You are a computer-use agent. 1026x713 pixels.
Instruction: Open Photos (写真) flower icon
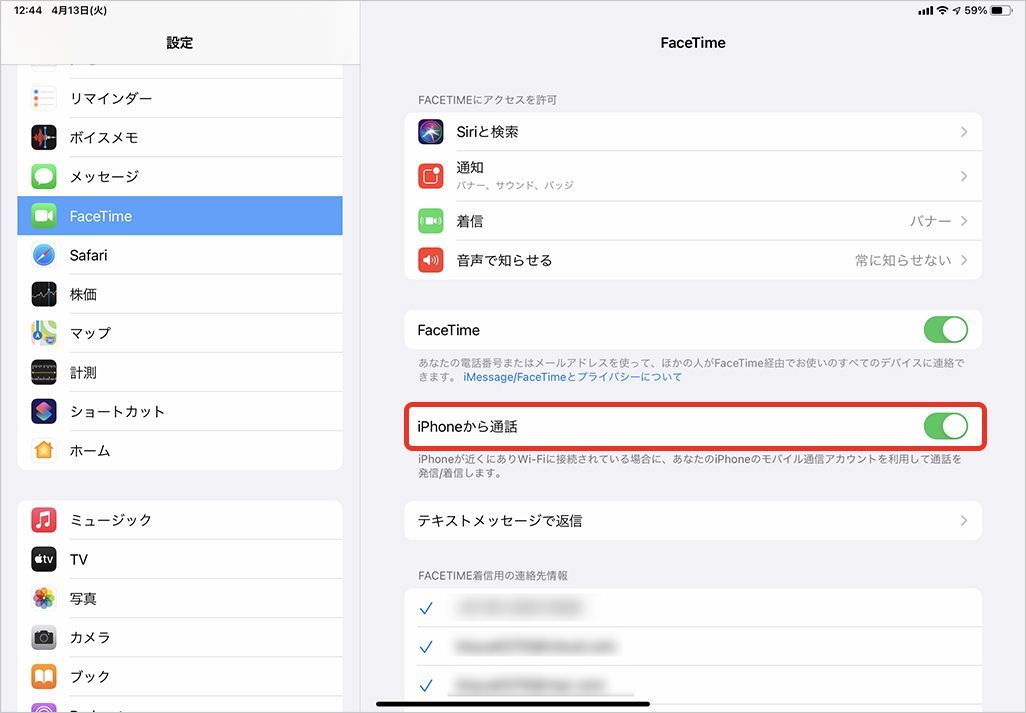(44, 598)
